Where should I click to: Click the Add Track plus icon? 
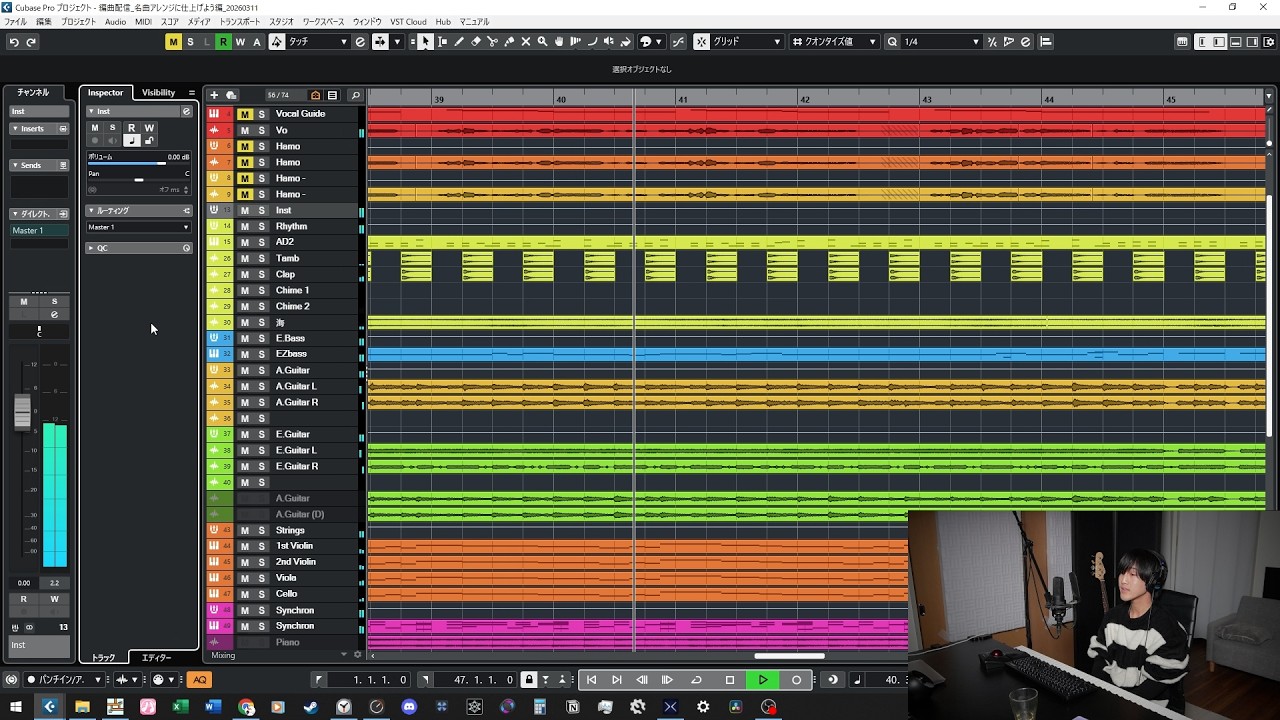214,95
